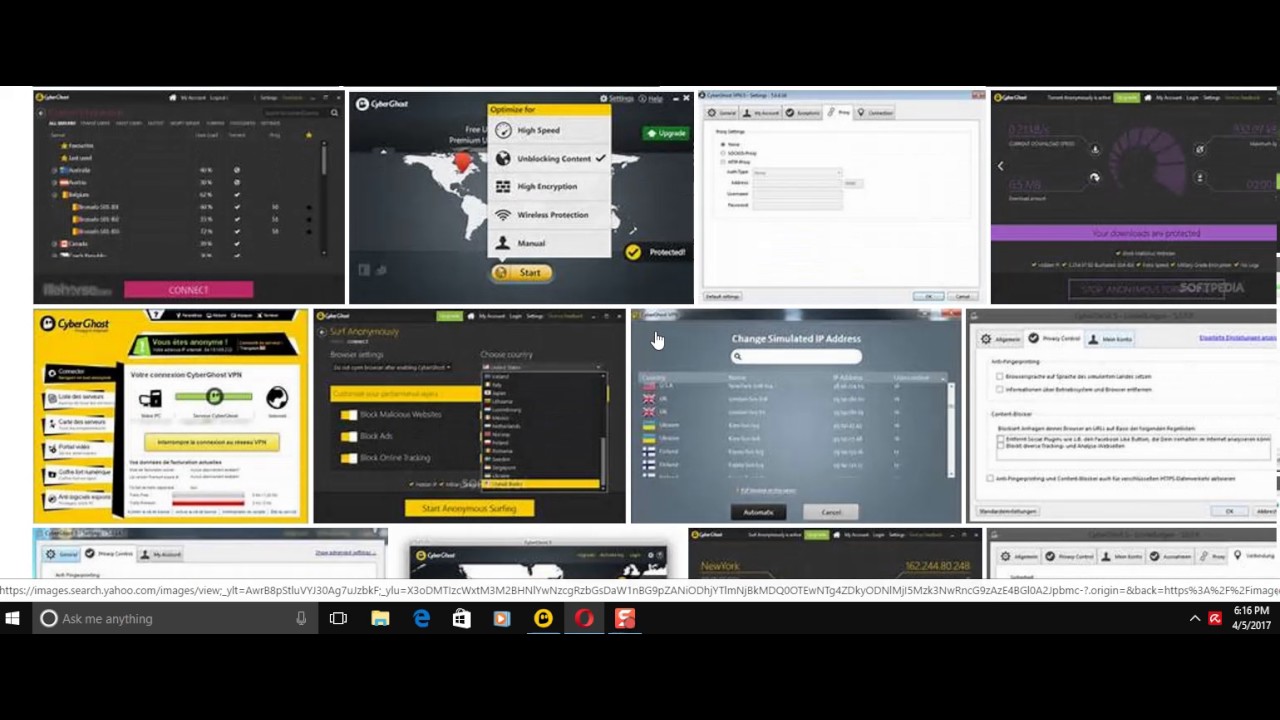Open the Windows Start menu
1280x720 pixels.
(13, 619)
